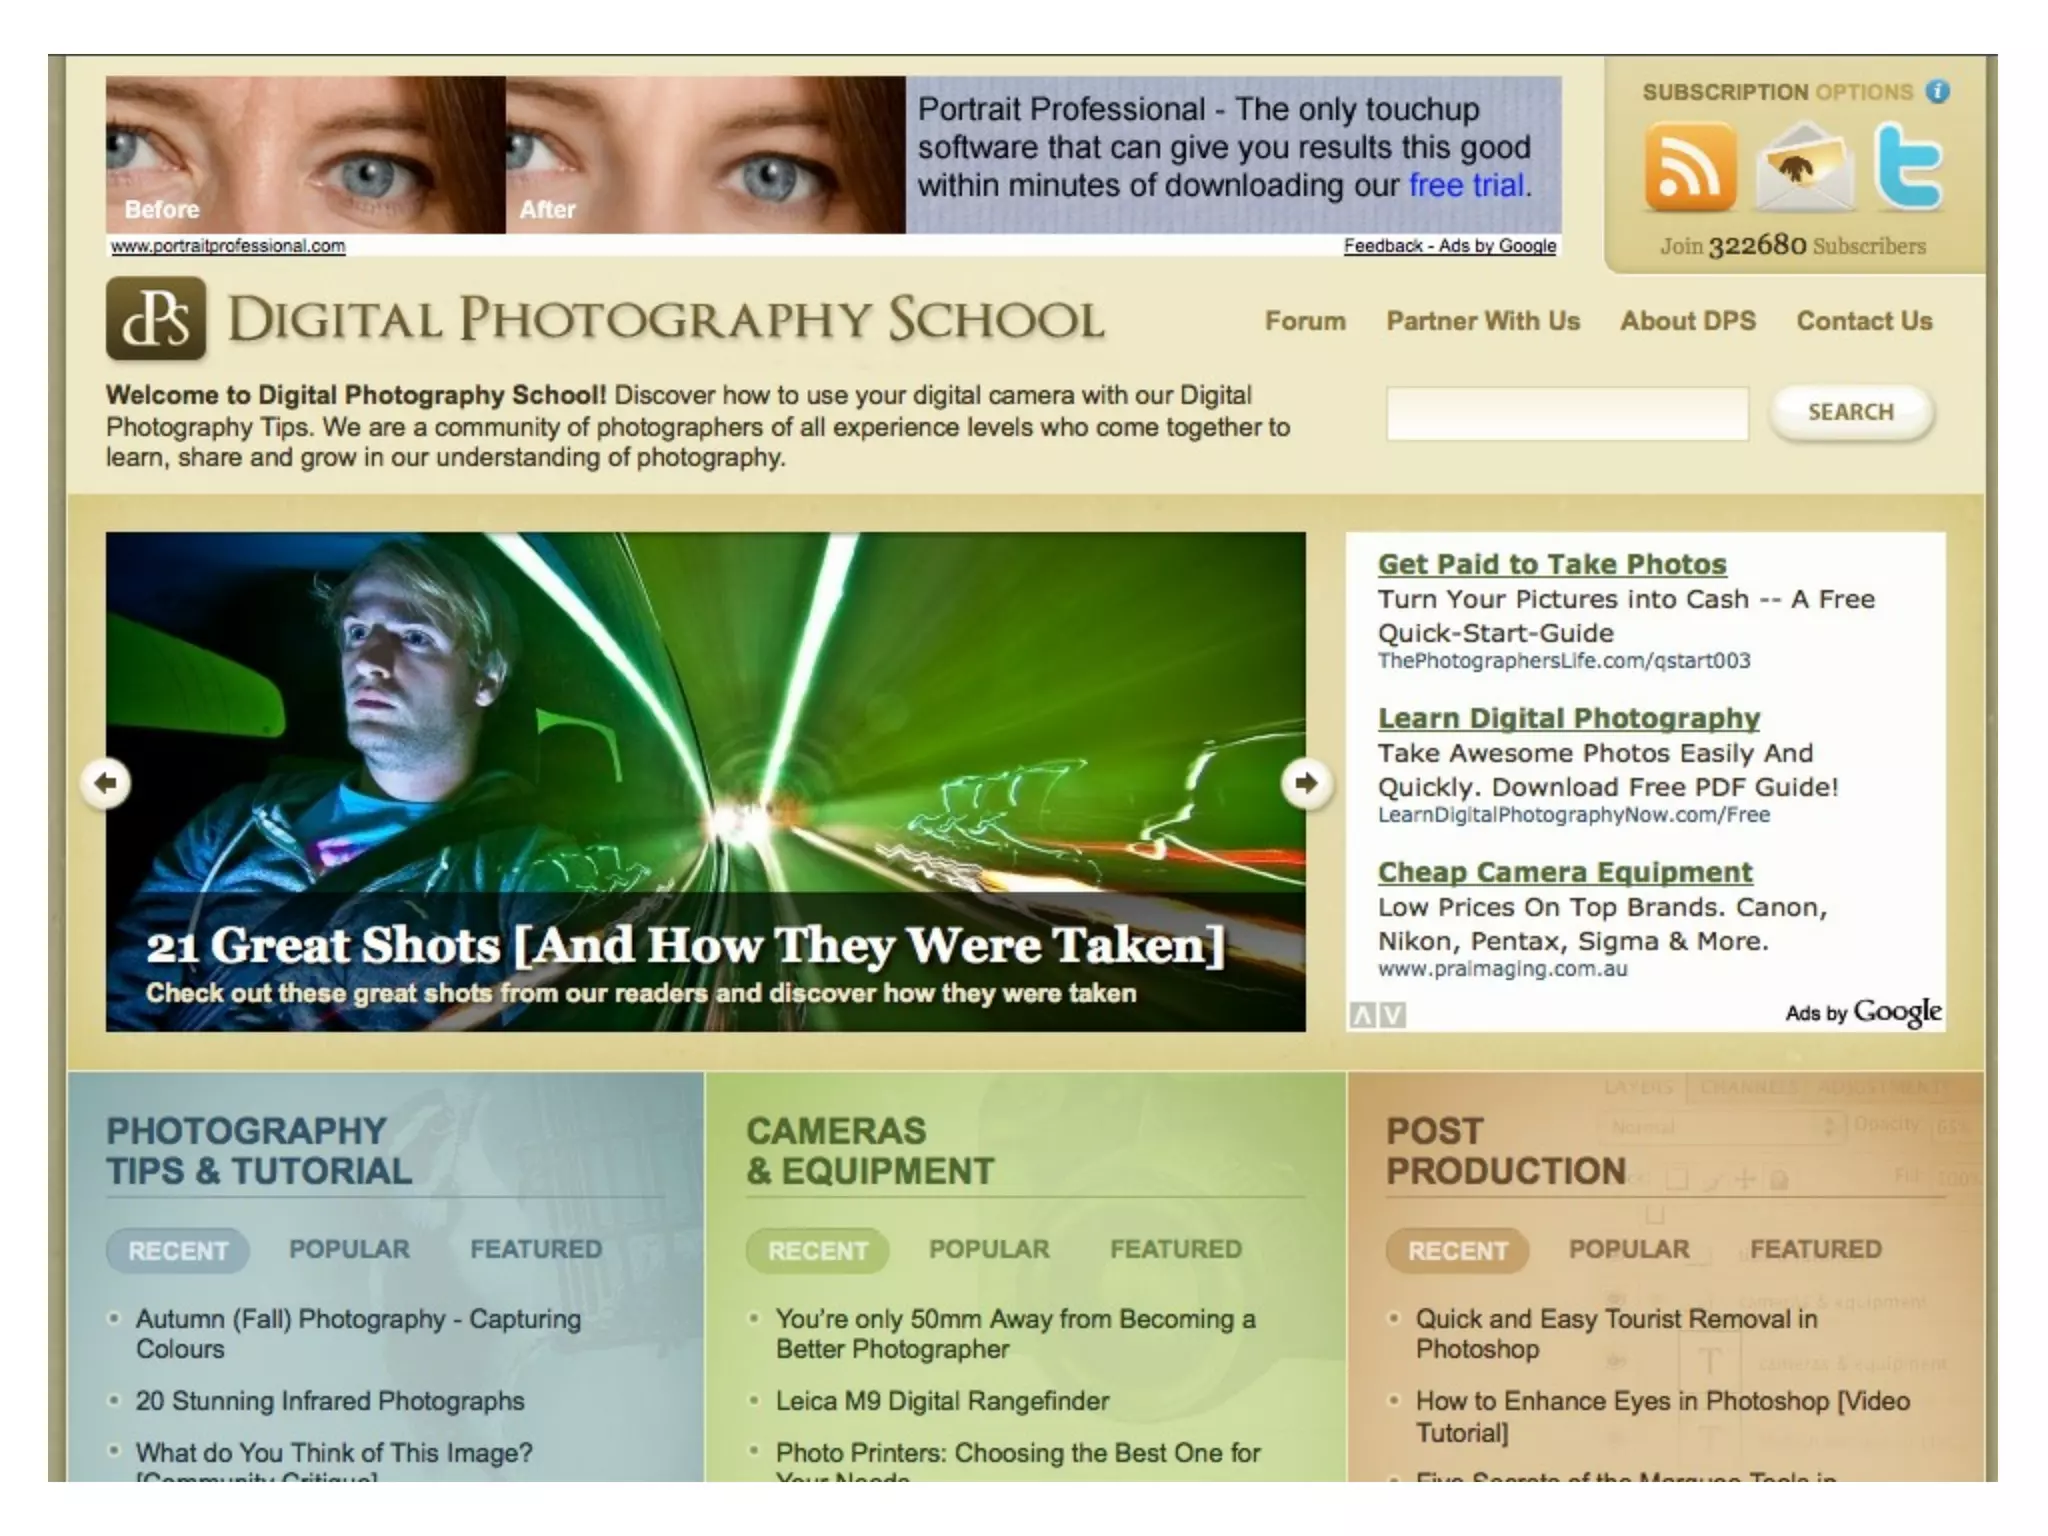Open the email subscription envelope icon
This screenshot has height=1536, width=2048.
coord(1803,167)
